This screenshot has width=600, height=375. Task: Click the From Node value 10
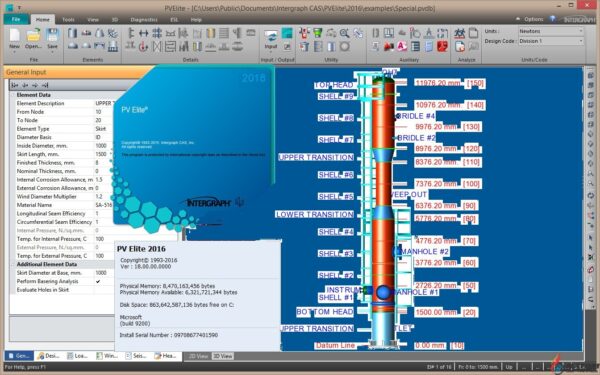pyautogui.click(x=98, y=112)
